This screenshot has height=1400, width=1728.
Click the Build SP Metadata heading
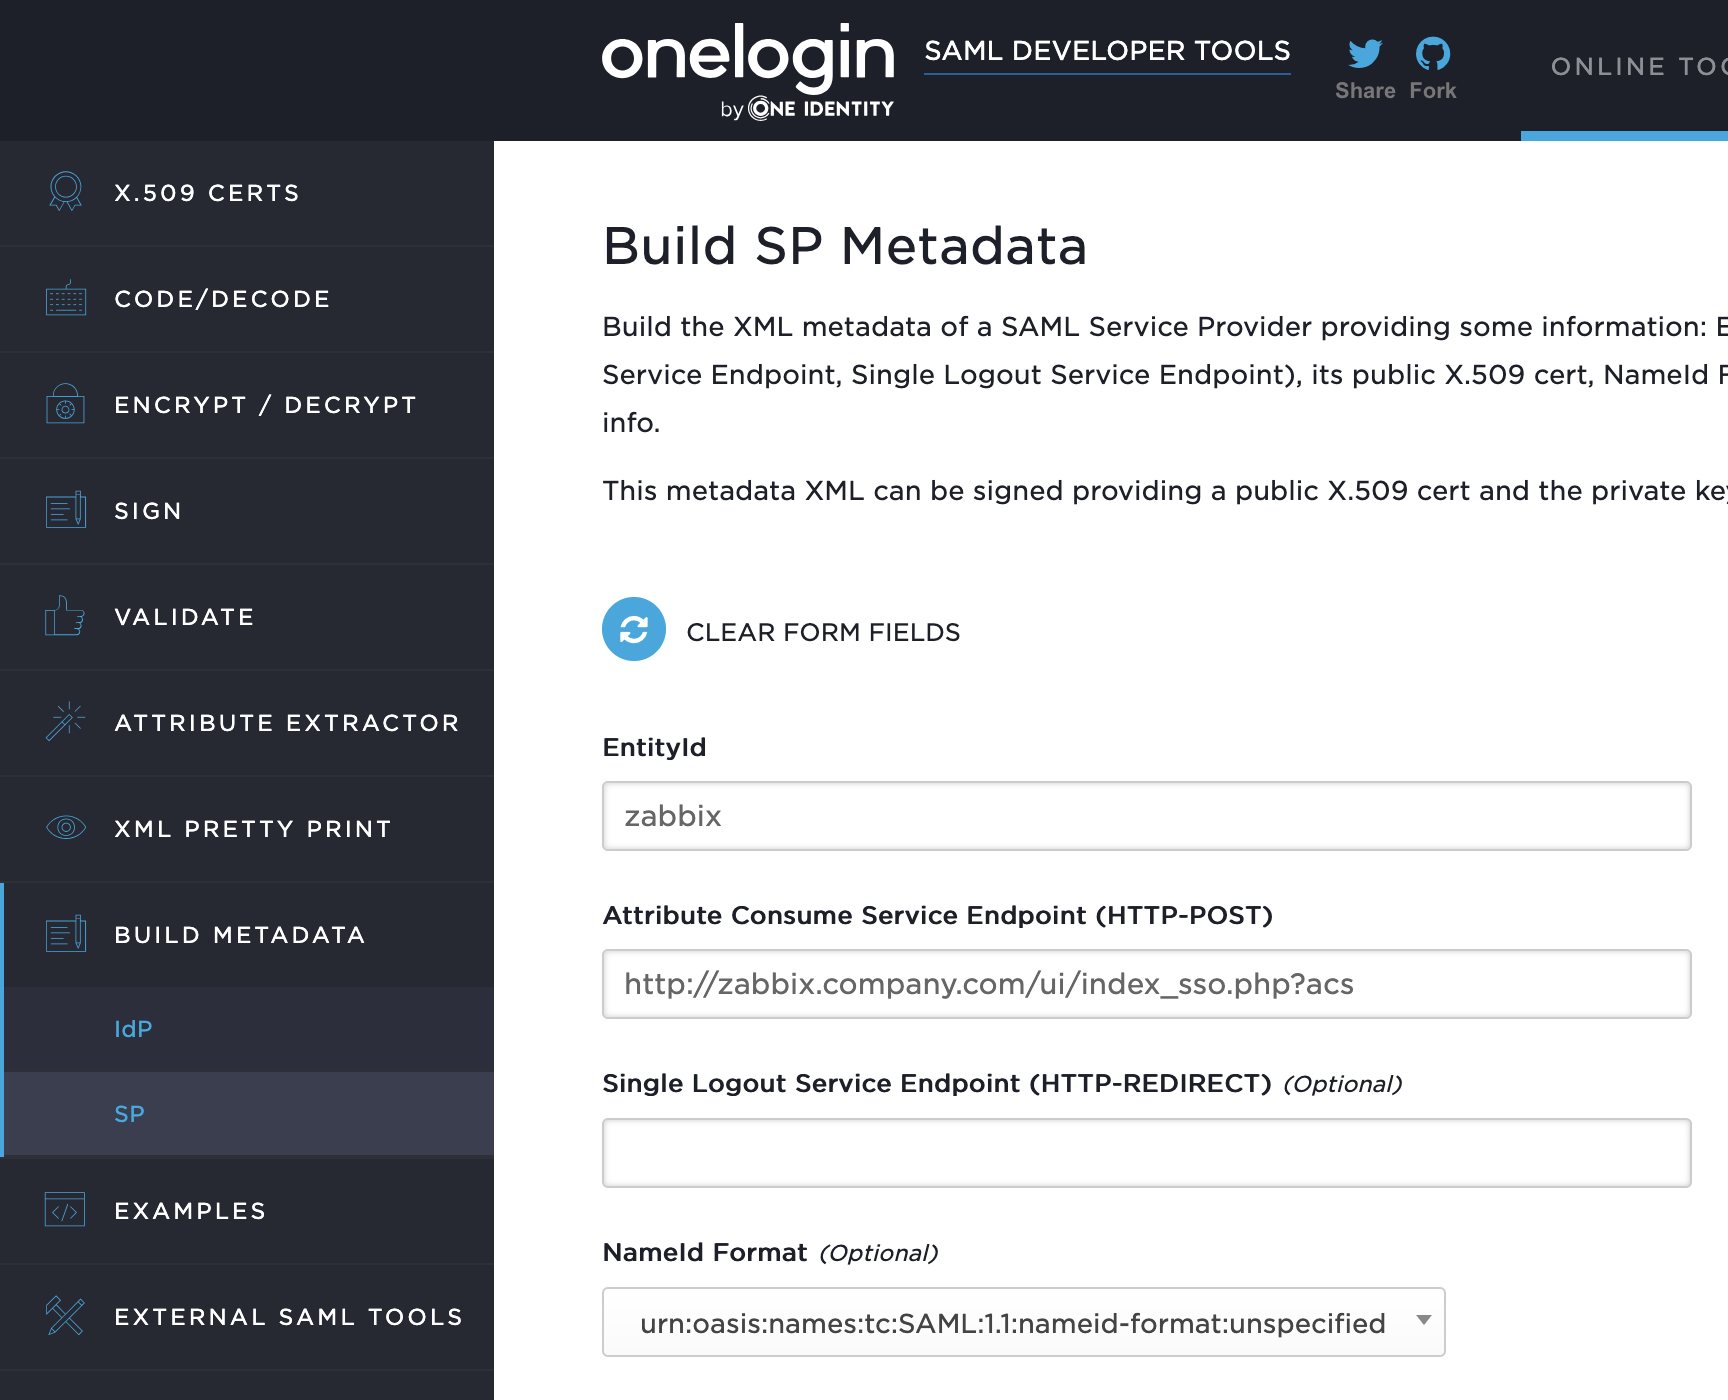click(845, 246)
